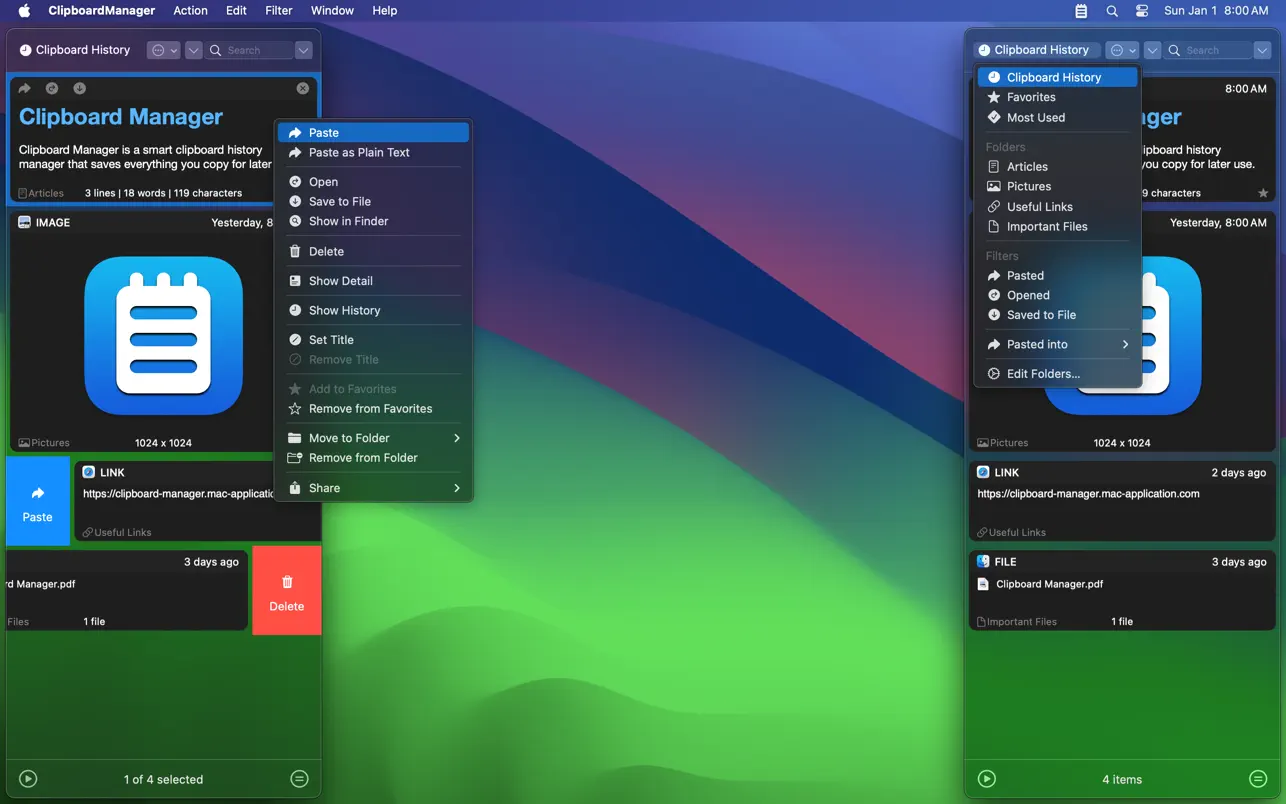1286x804 pixels.
Task: Select Favorites in the list dropdown
Action: 1057,97
